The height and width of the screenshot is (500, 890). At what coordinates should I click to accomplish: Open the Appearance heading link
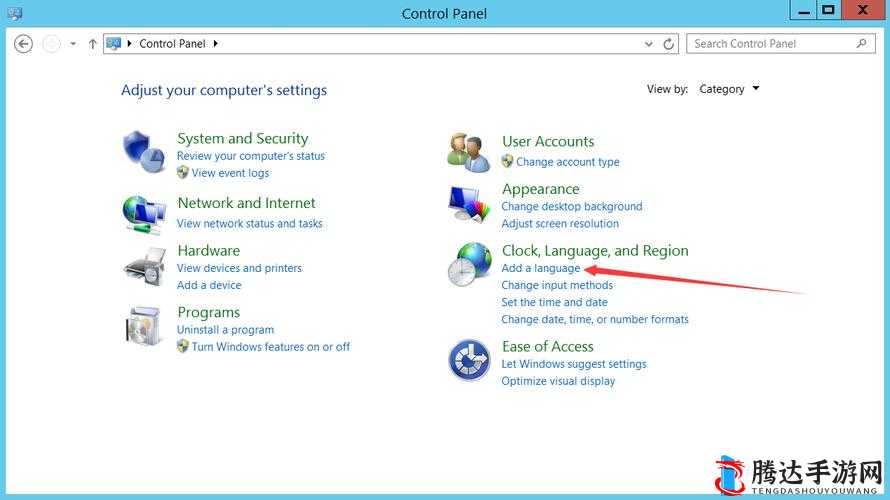click(541, 189)
